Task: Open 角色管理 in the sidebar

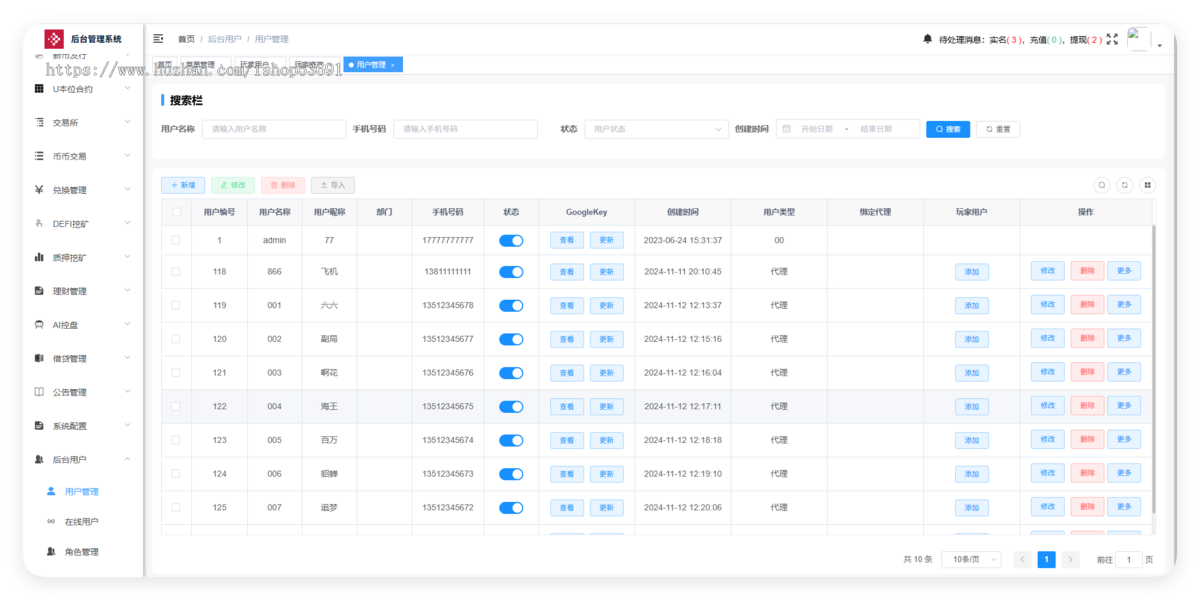Action: [x=82, y=552]
